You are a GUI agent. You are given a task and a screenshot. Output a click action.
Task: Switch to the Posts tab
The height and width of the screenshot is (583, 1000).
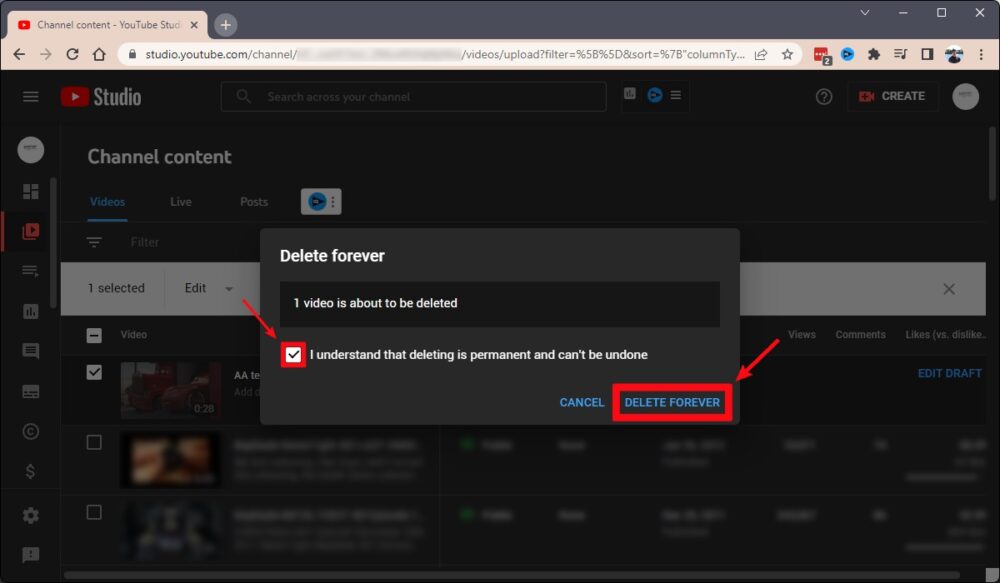click(x=254, y=202)
